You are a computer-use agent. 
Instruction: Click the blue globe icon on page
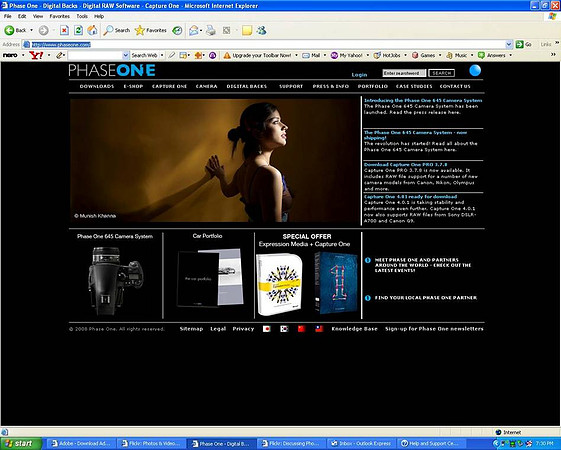pyautogui.click(x=475, y=70)
